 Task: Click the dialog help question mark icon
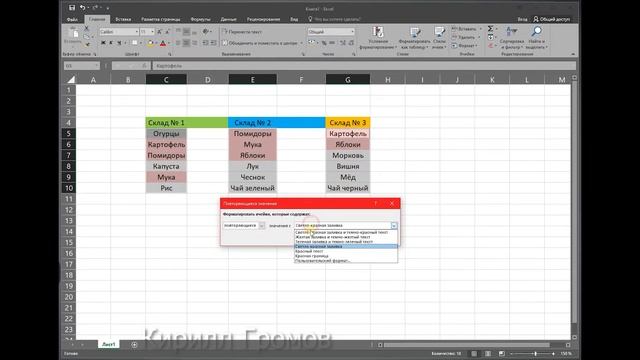click(x=376, y=203)
